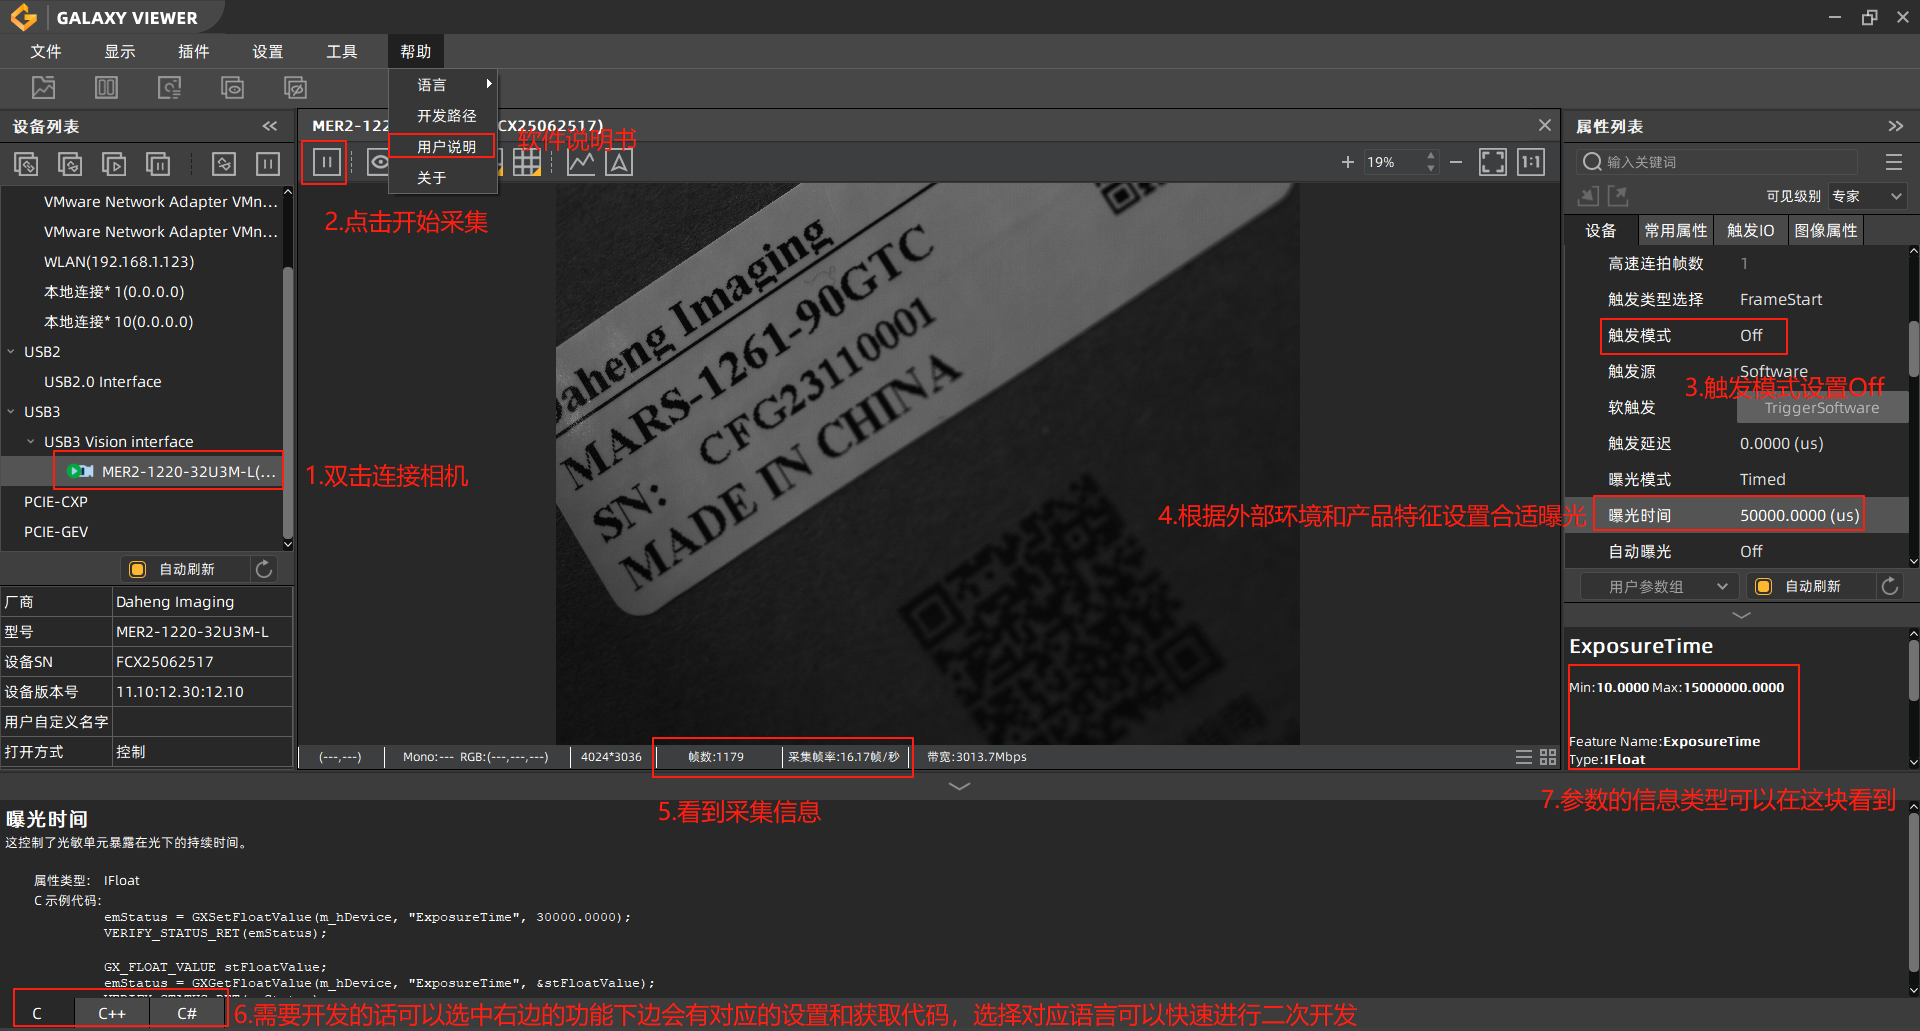Screen dimensions: 1920x1031
Task: Show the grid overlay on image
Action: 527,162
